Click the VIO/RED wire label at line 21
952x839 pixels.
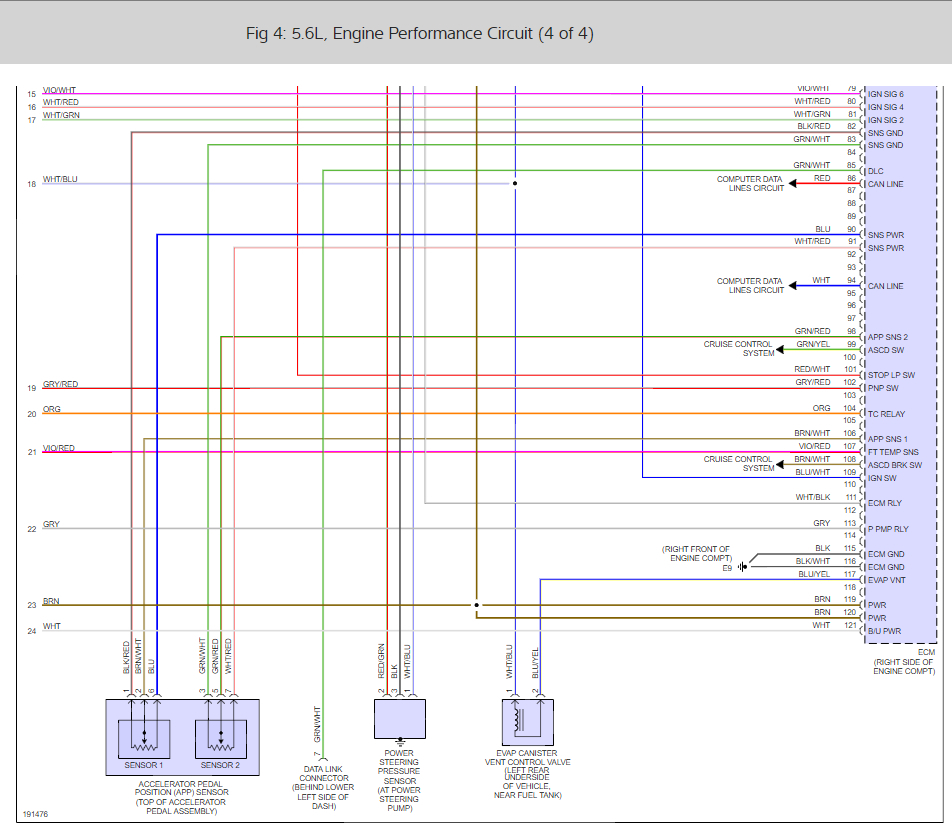tap(59, 448)
